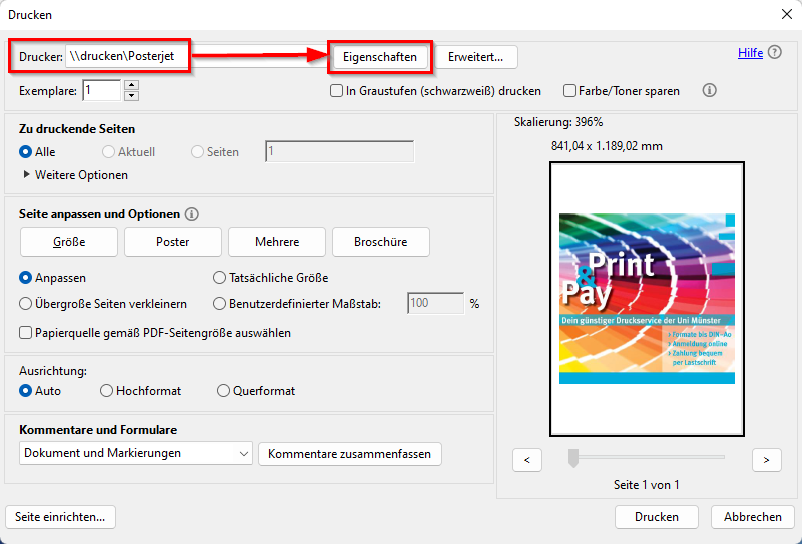Select Tatsächliche Größe radio option
Viewport: 802px width, 544px height.
220,278
